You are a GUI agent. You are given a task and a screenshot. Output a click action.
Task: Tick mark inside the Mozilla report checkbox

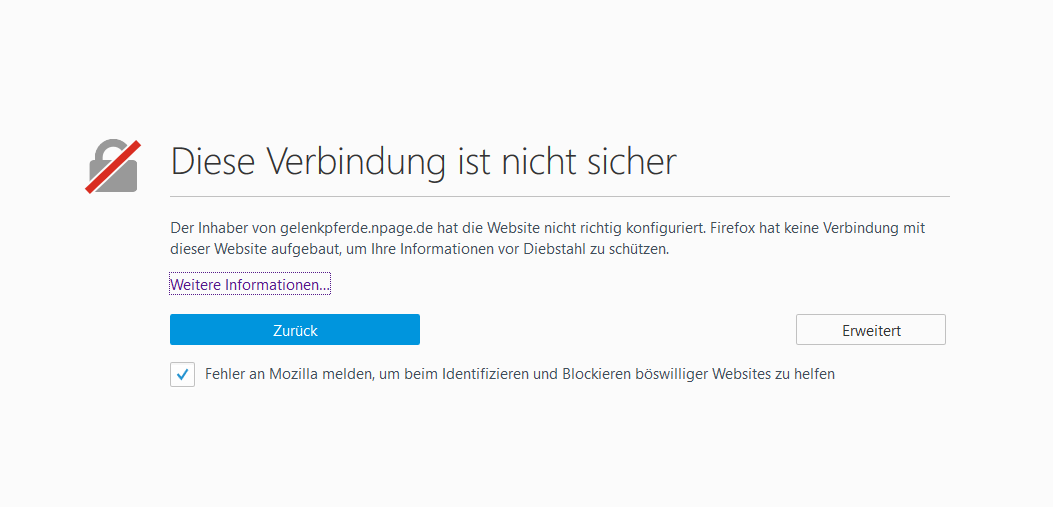(182, 374)
